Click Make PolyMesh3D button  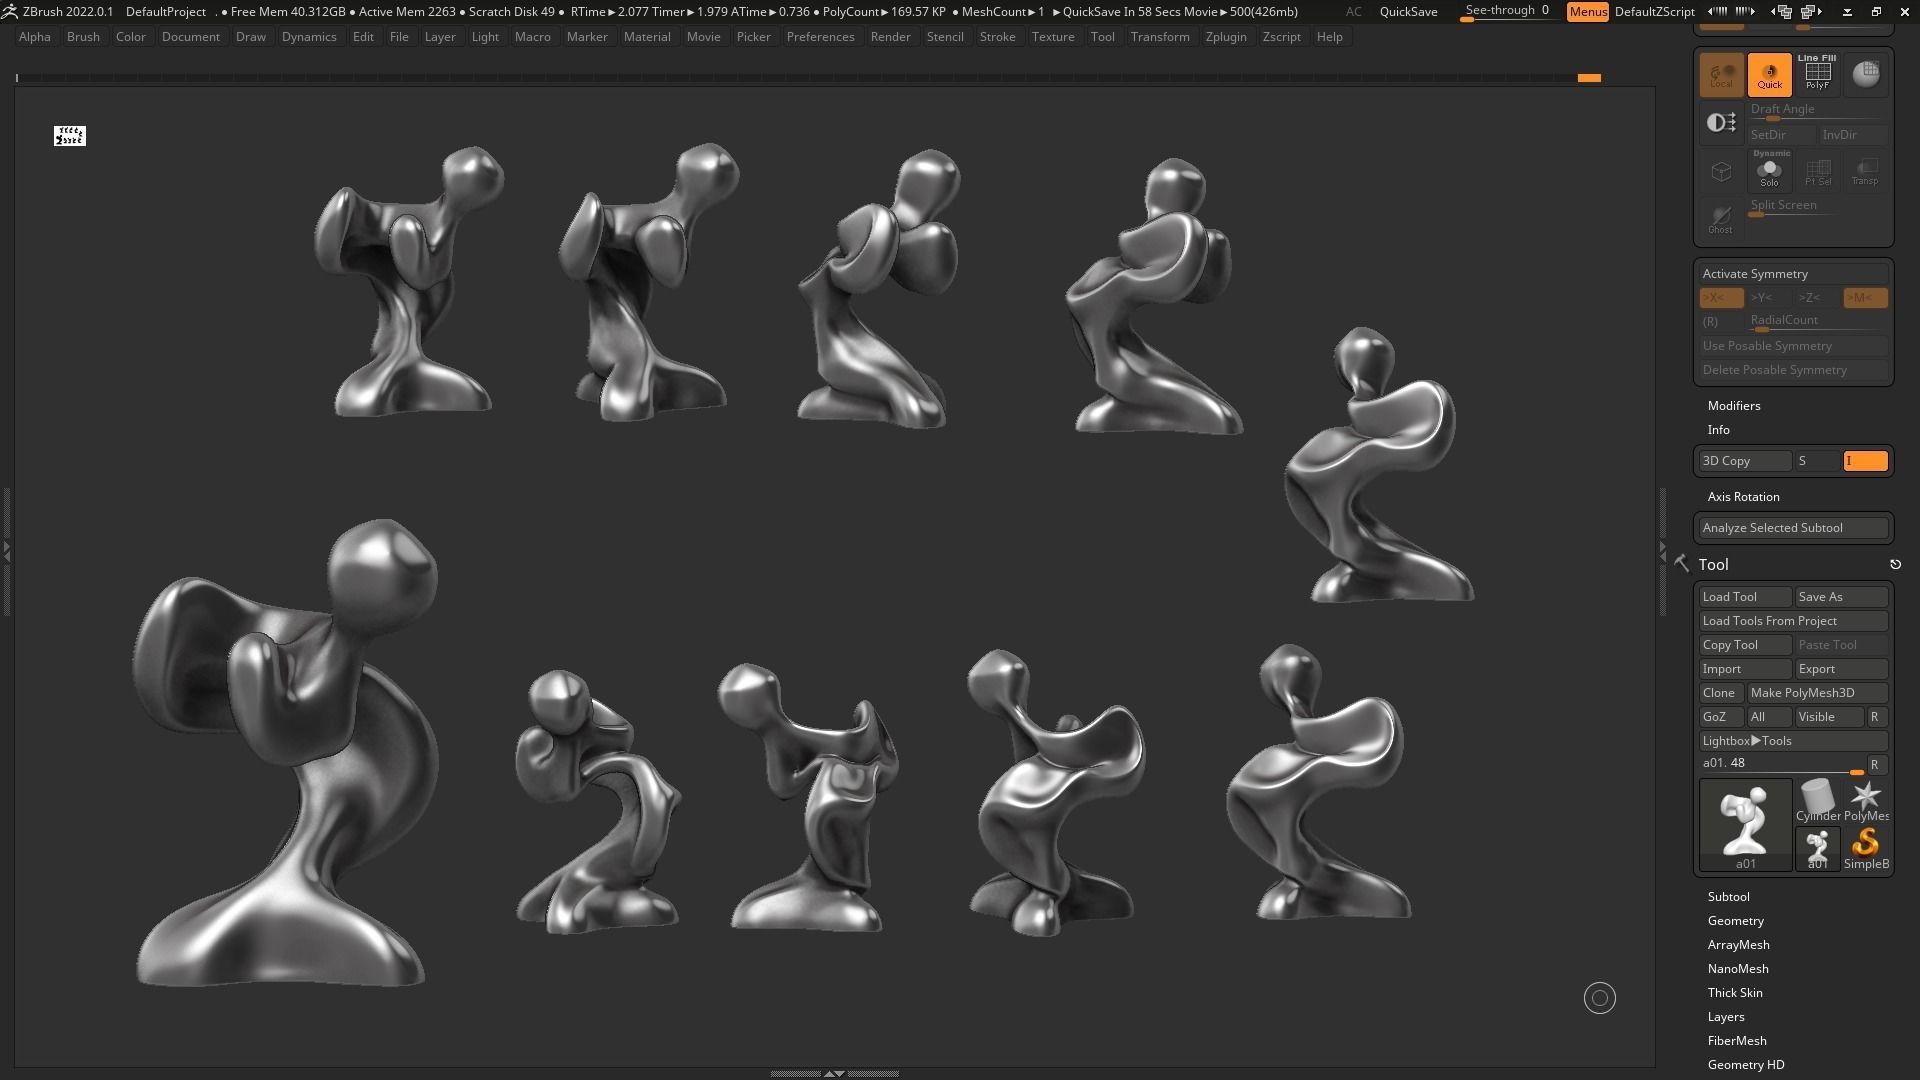tap(1816, 693)
